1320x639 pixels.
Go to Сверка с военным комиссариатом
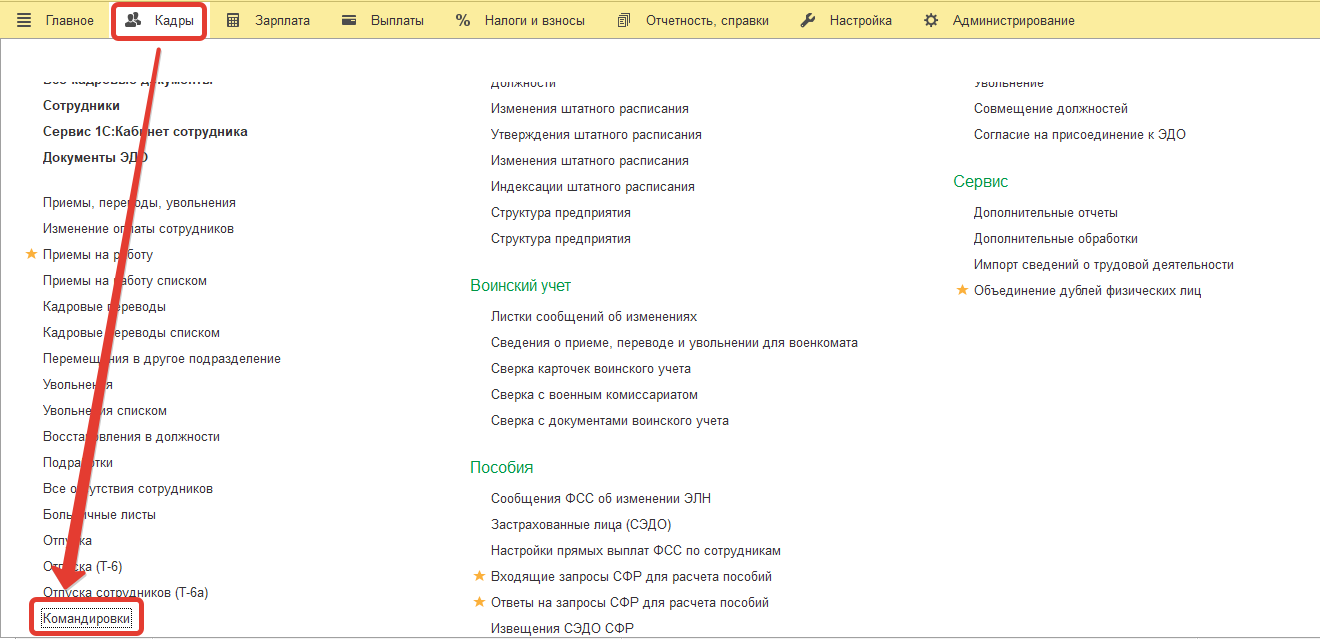click(594, 395)
